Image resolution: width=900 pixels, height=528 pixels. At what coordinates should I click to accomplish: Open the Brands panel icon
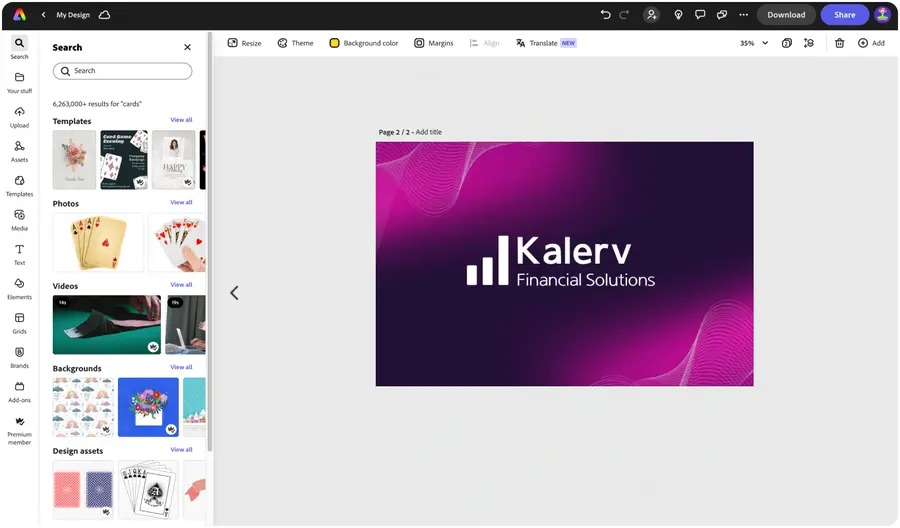tap(20, 352)
